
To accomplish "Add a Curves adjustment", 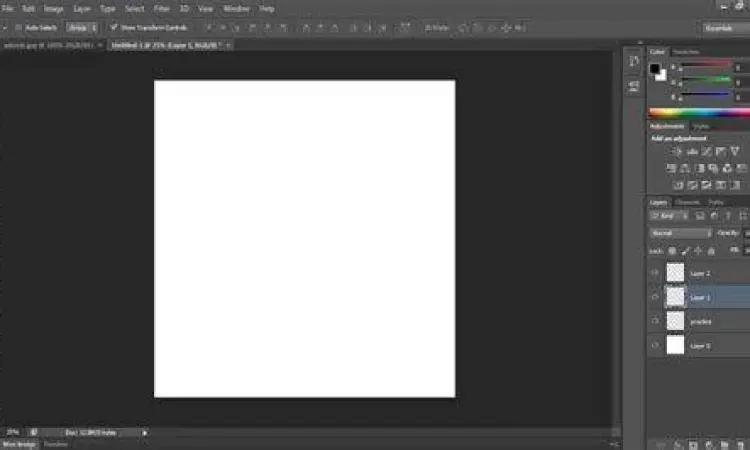I will click(x=705, y=151).
